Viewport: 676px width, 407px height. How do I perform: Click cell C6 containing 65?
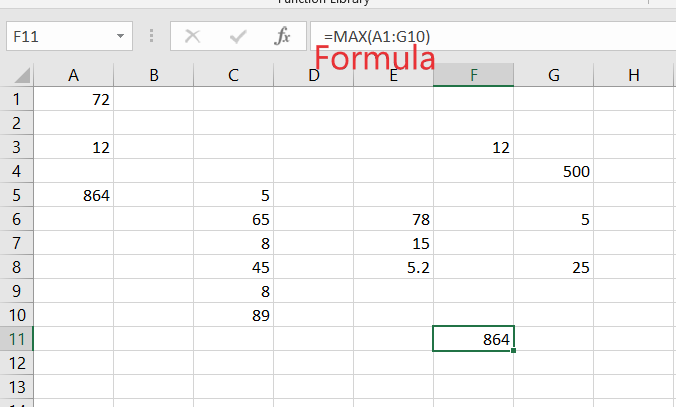pyautogui.click(x=234, y=219)
